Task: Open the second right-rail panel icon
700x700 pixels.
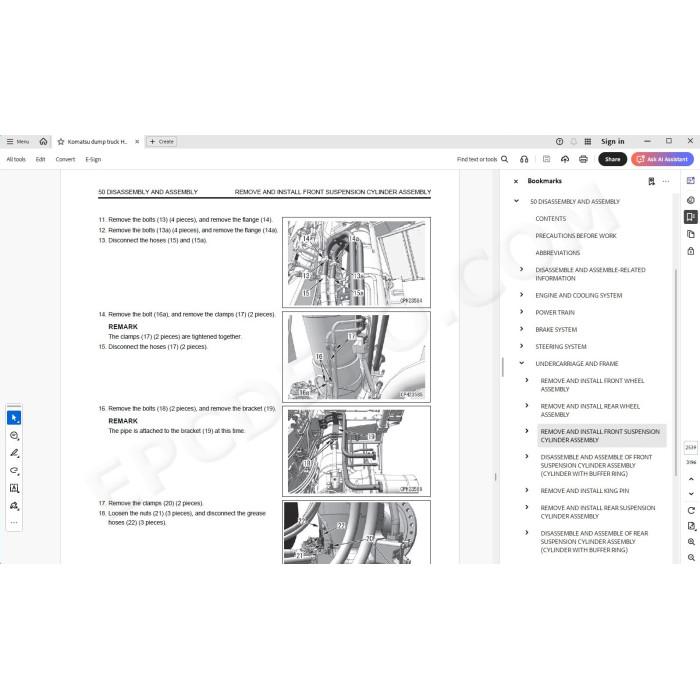Action: (691, 200)
